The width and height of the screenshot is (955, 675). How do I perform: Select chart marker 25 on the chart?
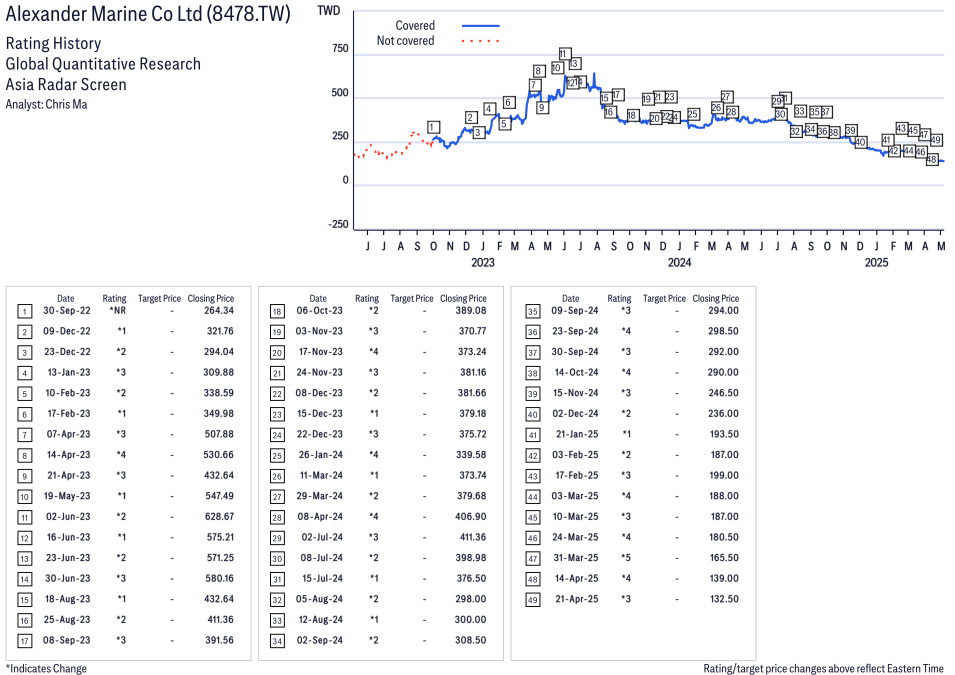(693, 114)
